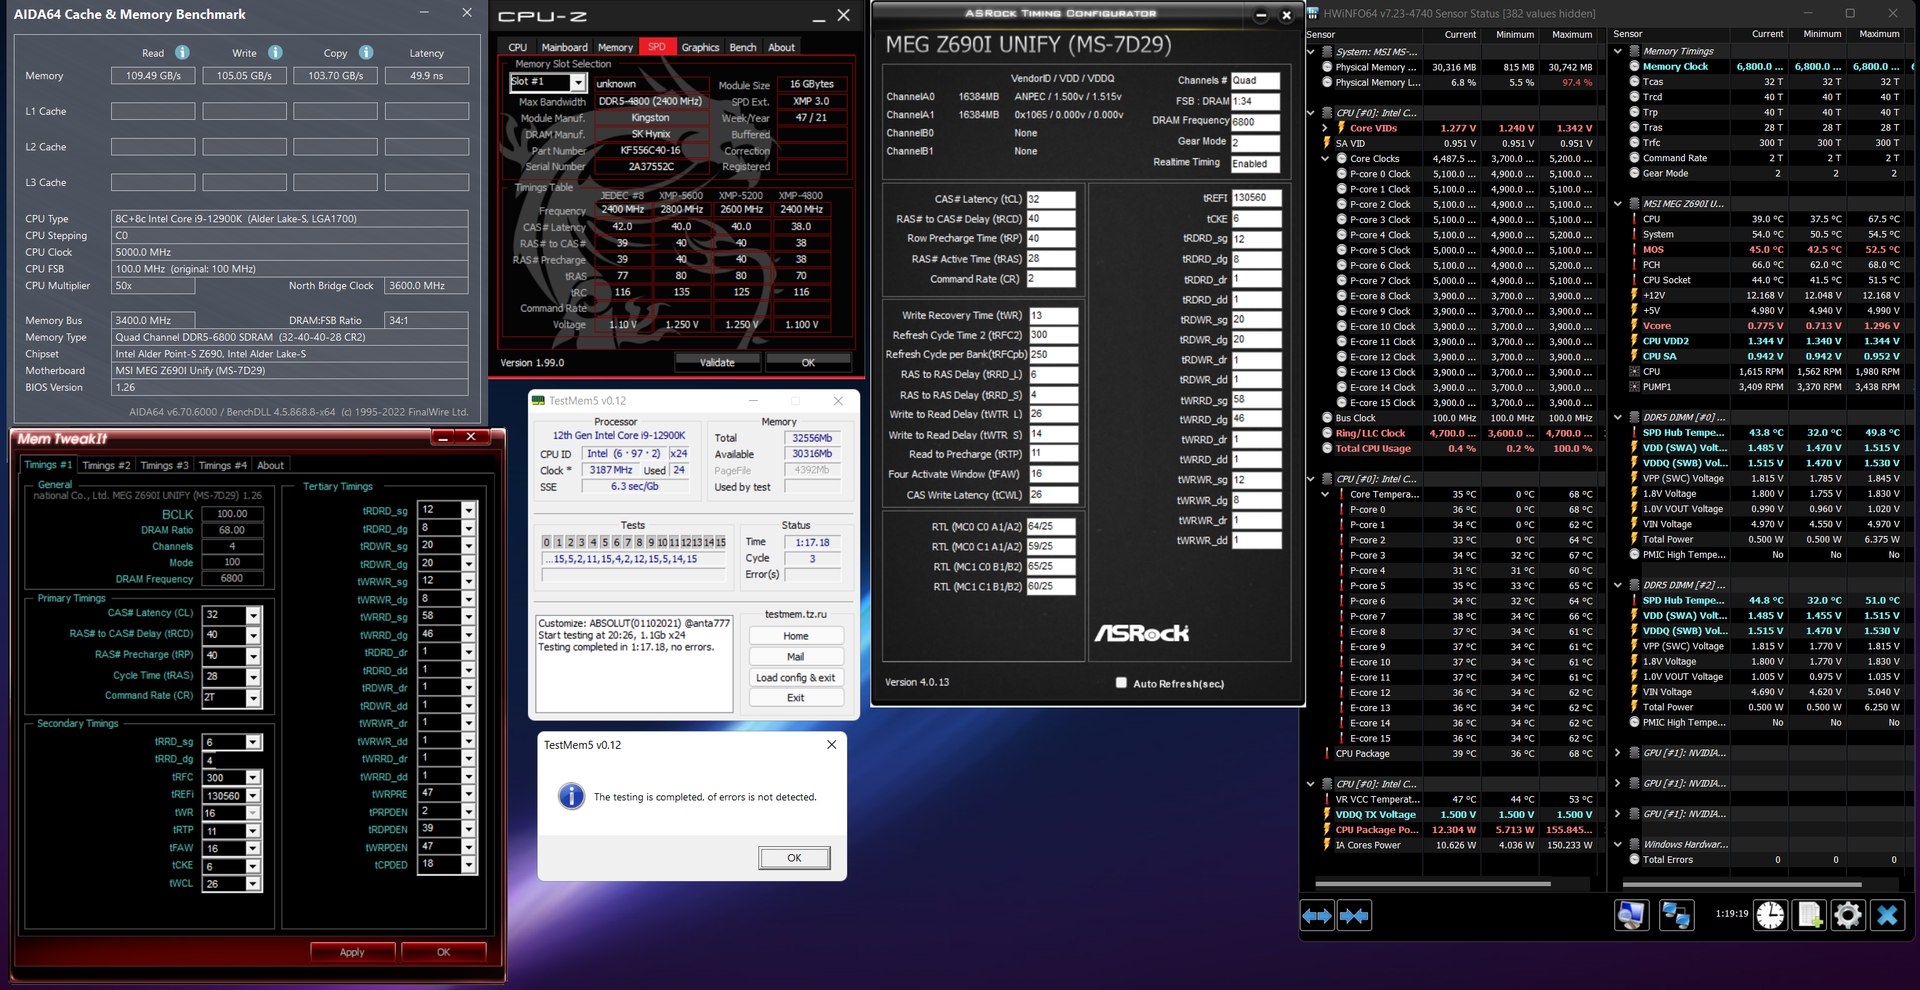Image resolution: width=1920 pixels, height=990 pixels.
Task: Open the tWRPRE dropdown in Mem TweakIt
Action: pyautogui.click(x=468, y=793)
